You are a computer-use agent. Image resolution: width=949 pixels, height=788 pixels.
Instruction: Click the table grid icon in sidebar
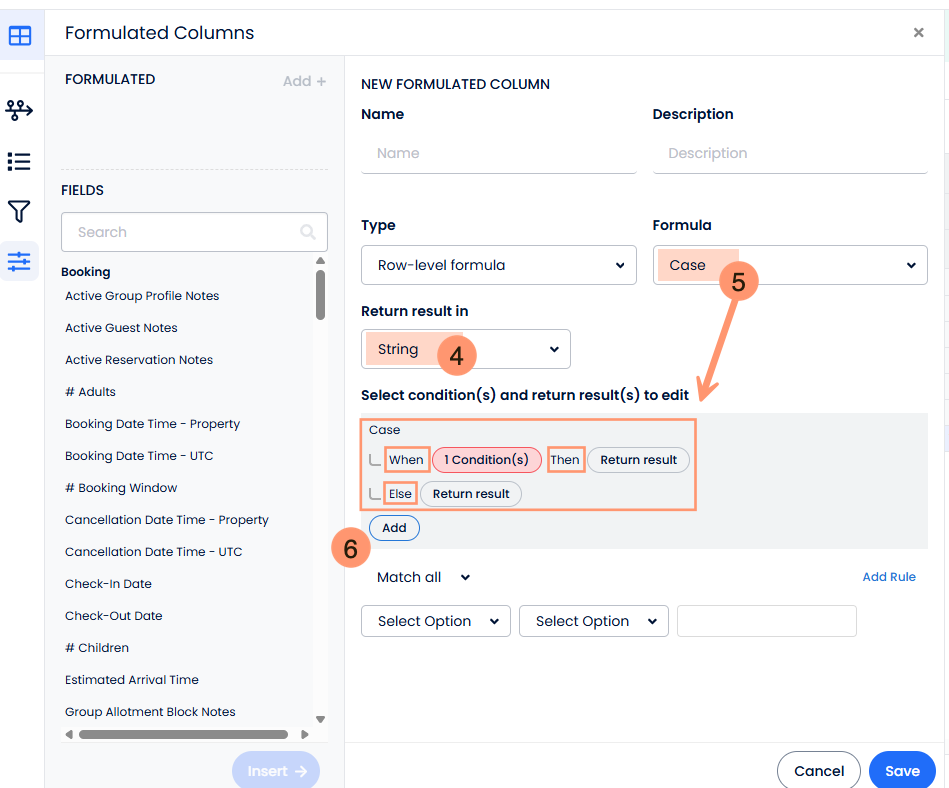pyautogui.click(x=20, y=36)
